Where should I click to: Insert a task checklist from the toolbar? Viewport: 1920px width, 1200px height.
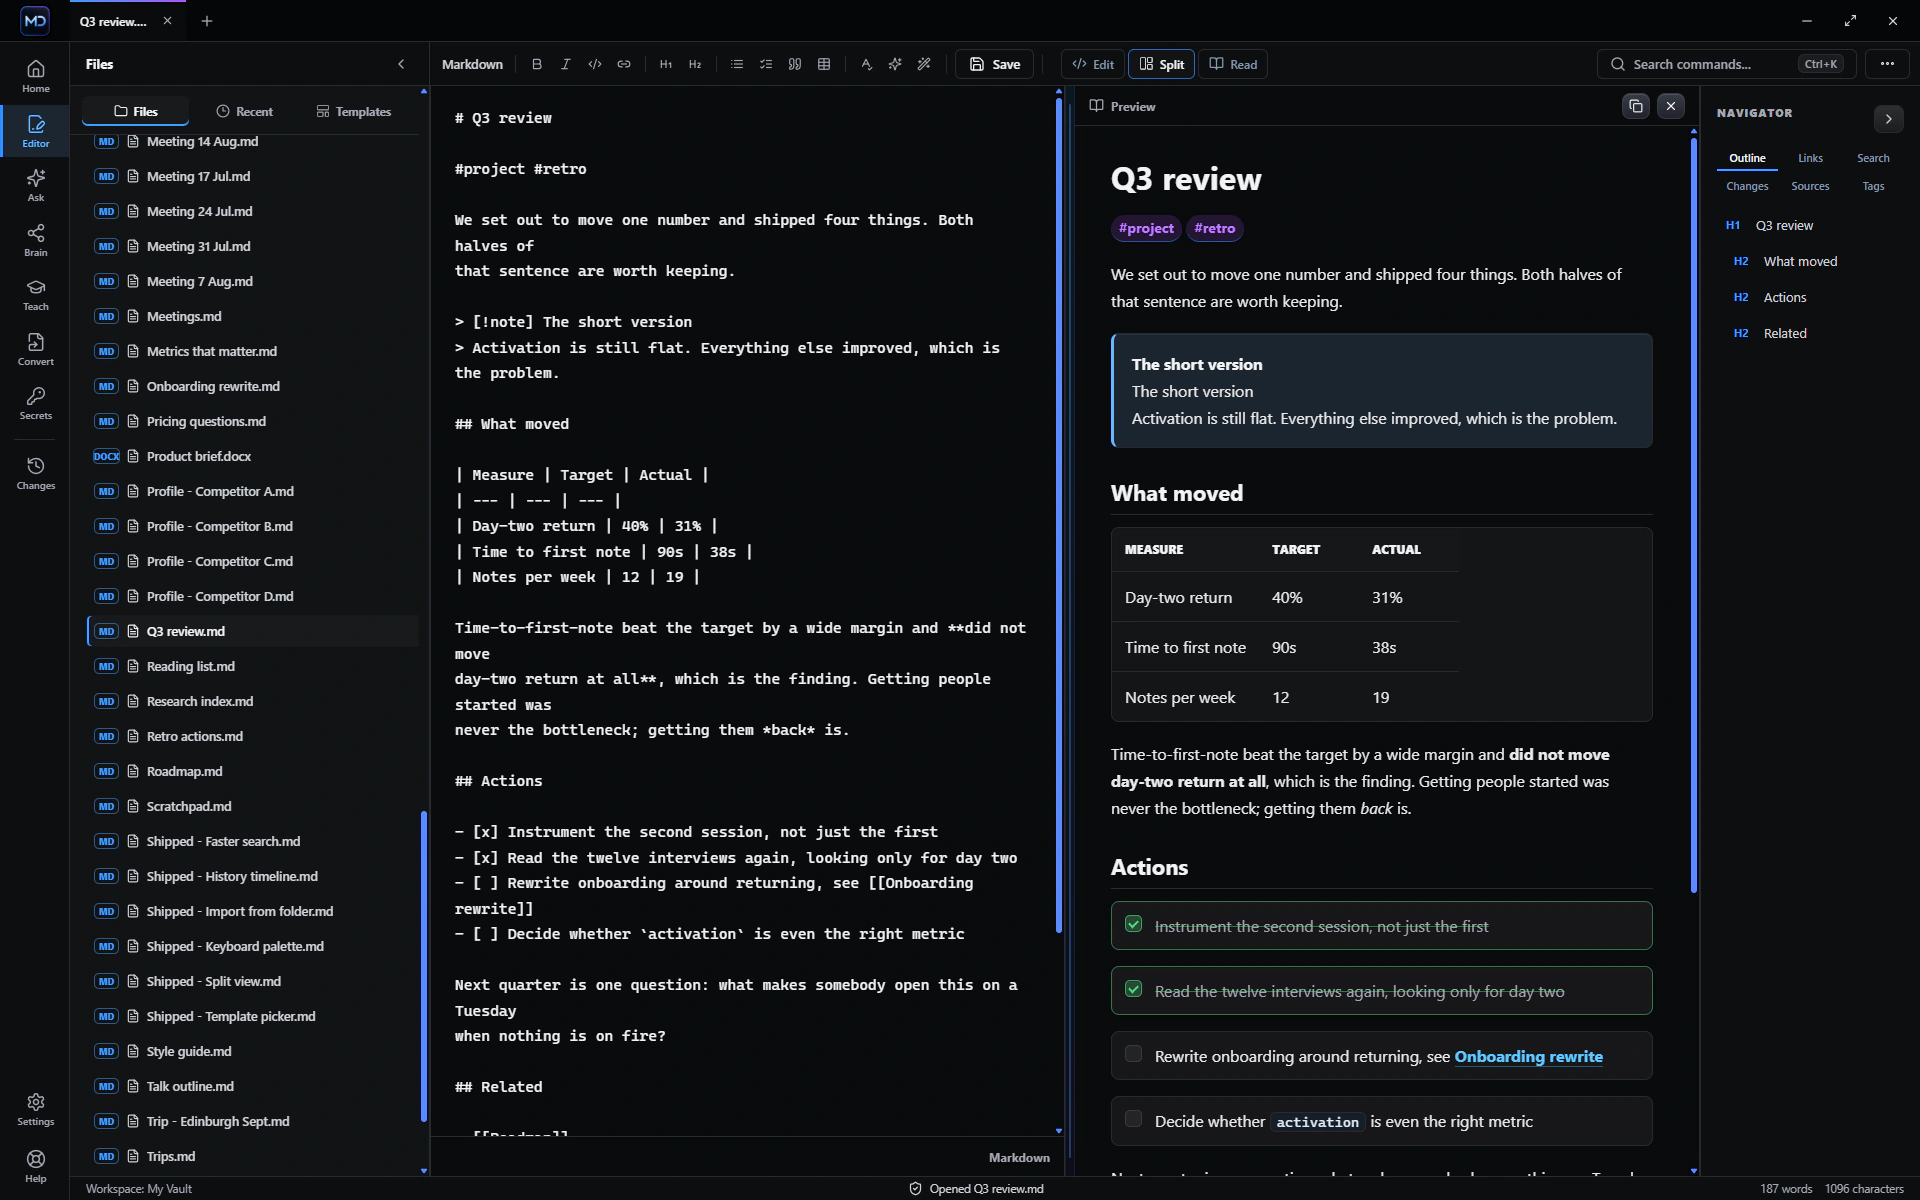coord(766,64)
